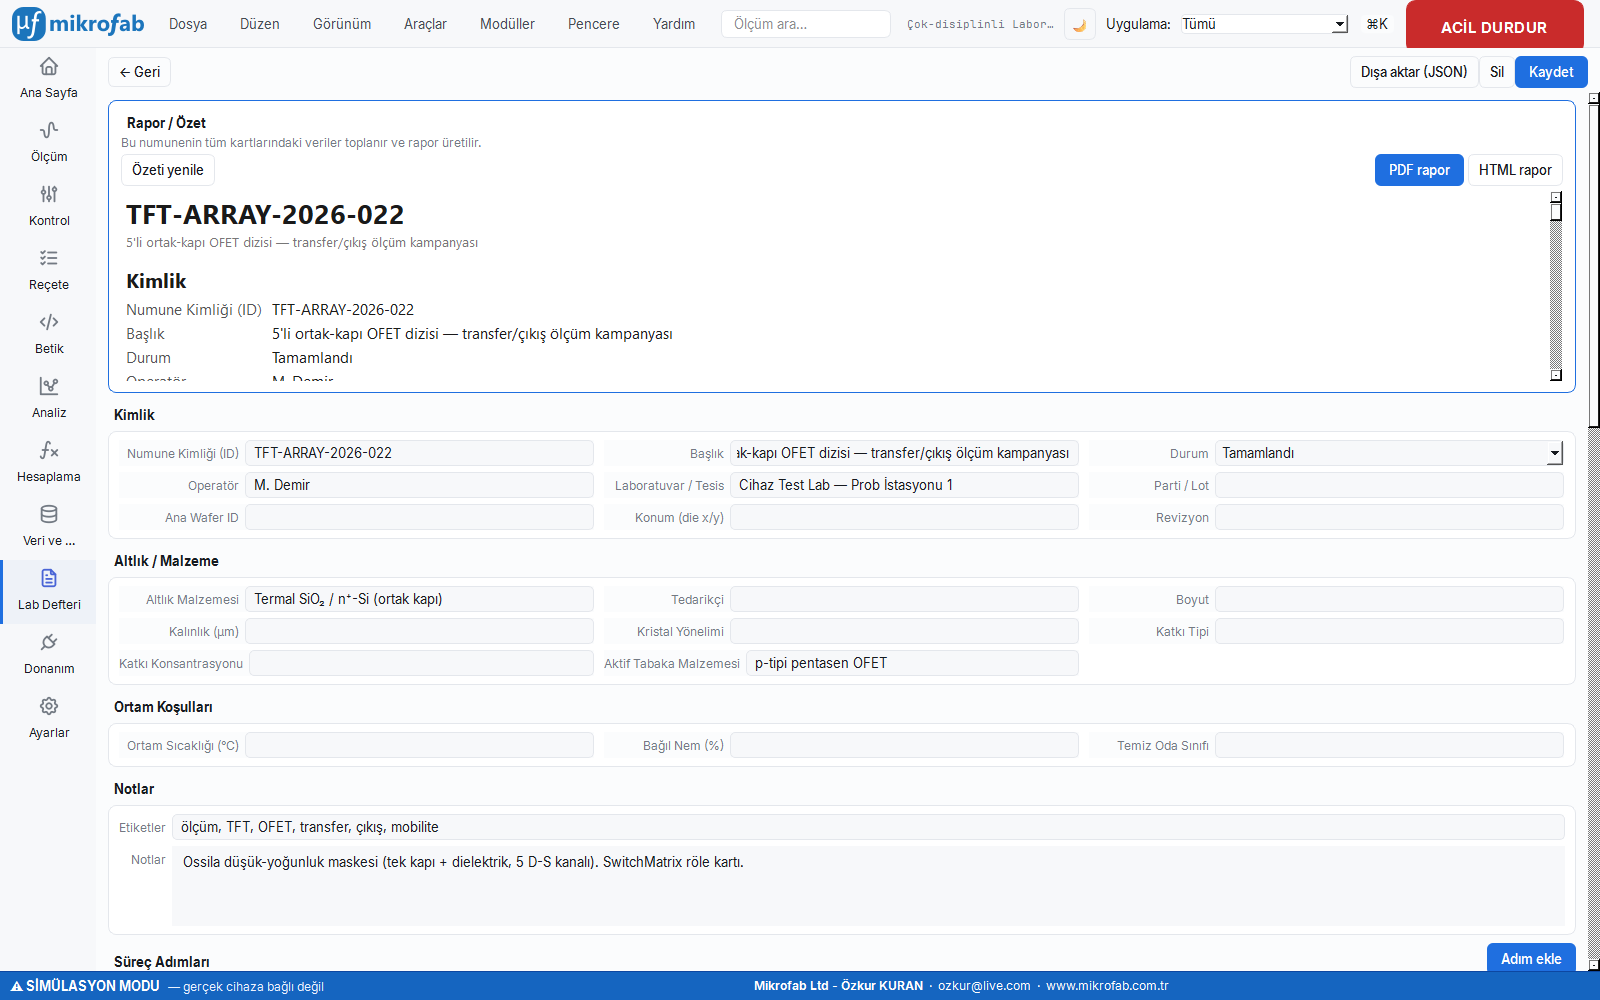The width and height of the screenshot is (1600, 1000).
Task: Click the Kristal Yönelimi field
Action: 904,631
